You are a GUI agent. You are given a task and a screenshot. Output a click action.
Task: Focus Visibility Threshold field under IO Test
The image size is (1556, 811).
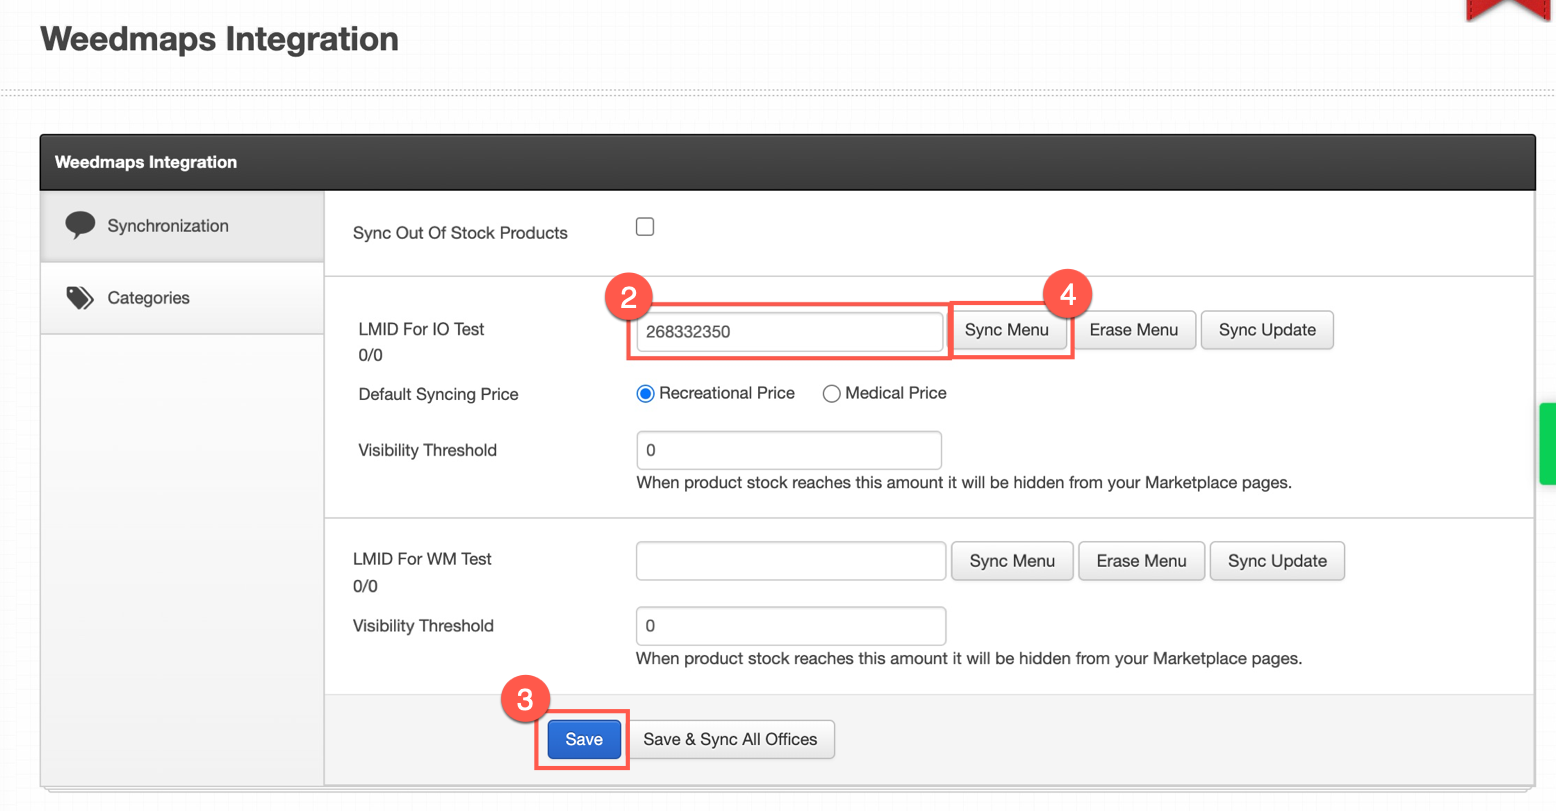[789, 450]
